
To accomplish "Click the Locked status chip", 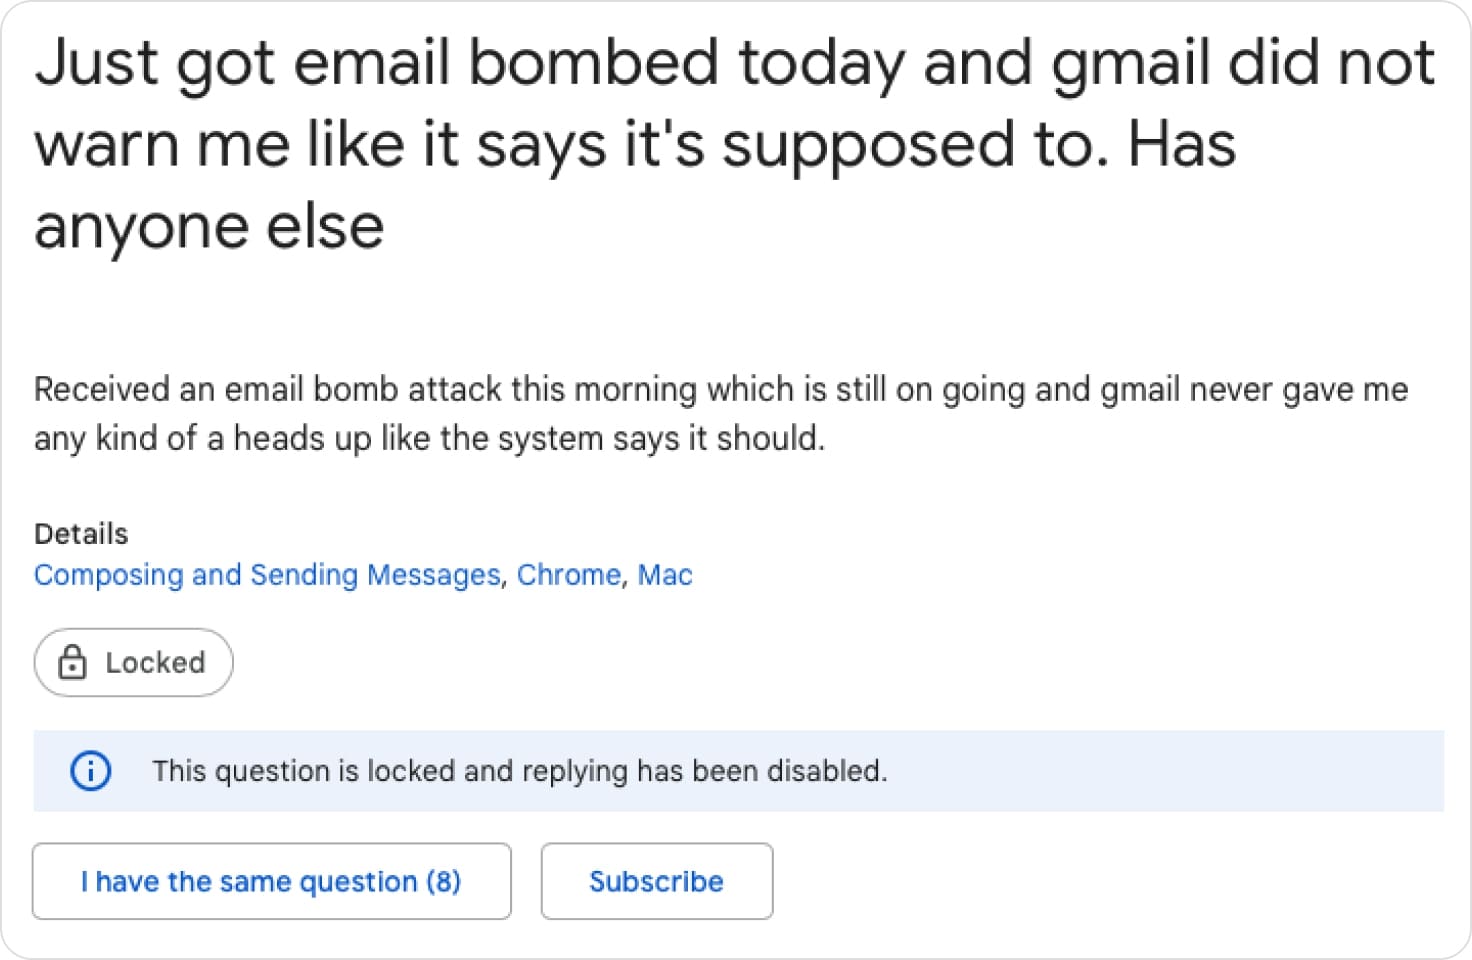I will [x=133, y=662].
